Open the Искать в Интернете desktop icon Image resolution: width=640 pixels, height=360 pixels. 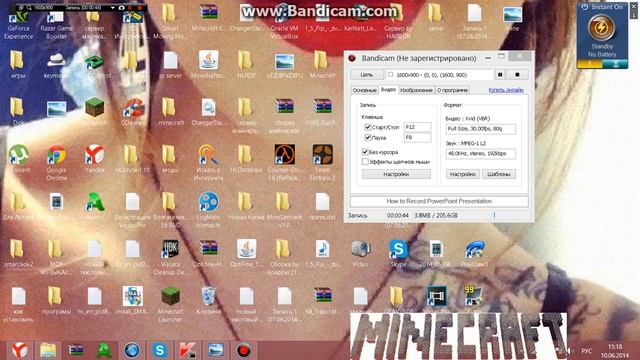(208, 162)
